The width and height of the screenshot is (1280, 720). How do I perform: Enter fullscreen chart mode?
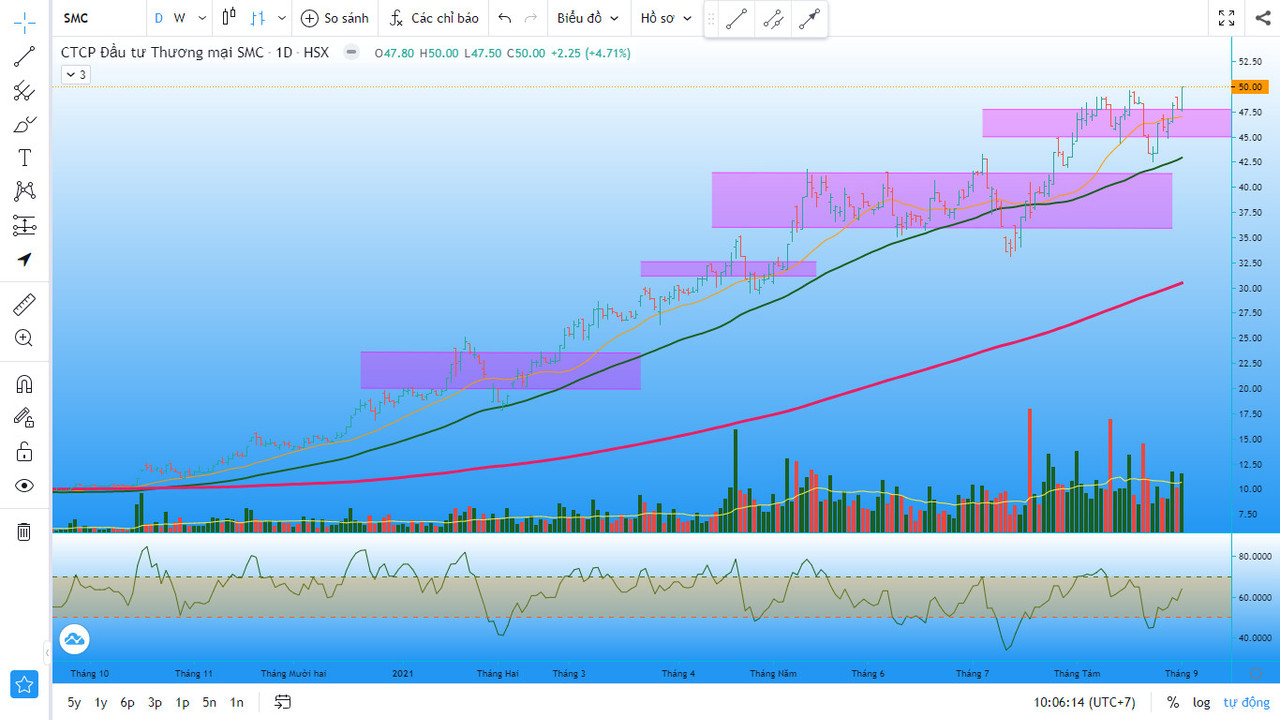coord(1226,18)
